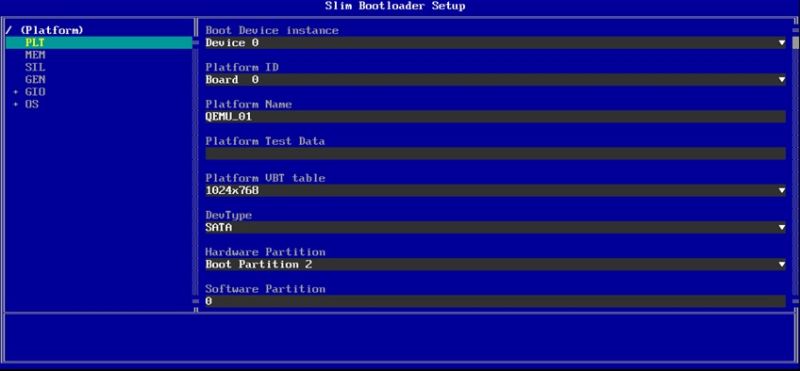Open the DevType dropdown showing SATA
The image size is (800, 371).
point(495,228)
